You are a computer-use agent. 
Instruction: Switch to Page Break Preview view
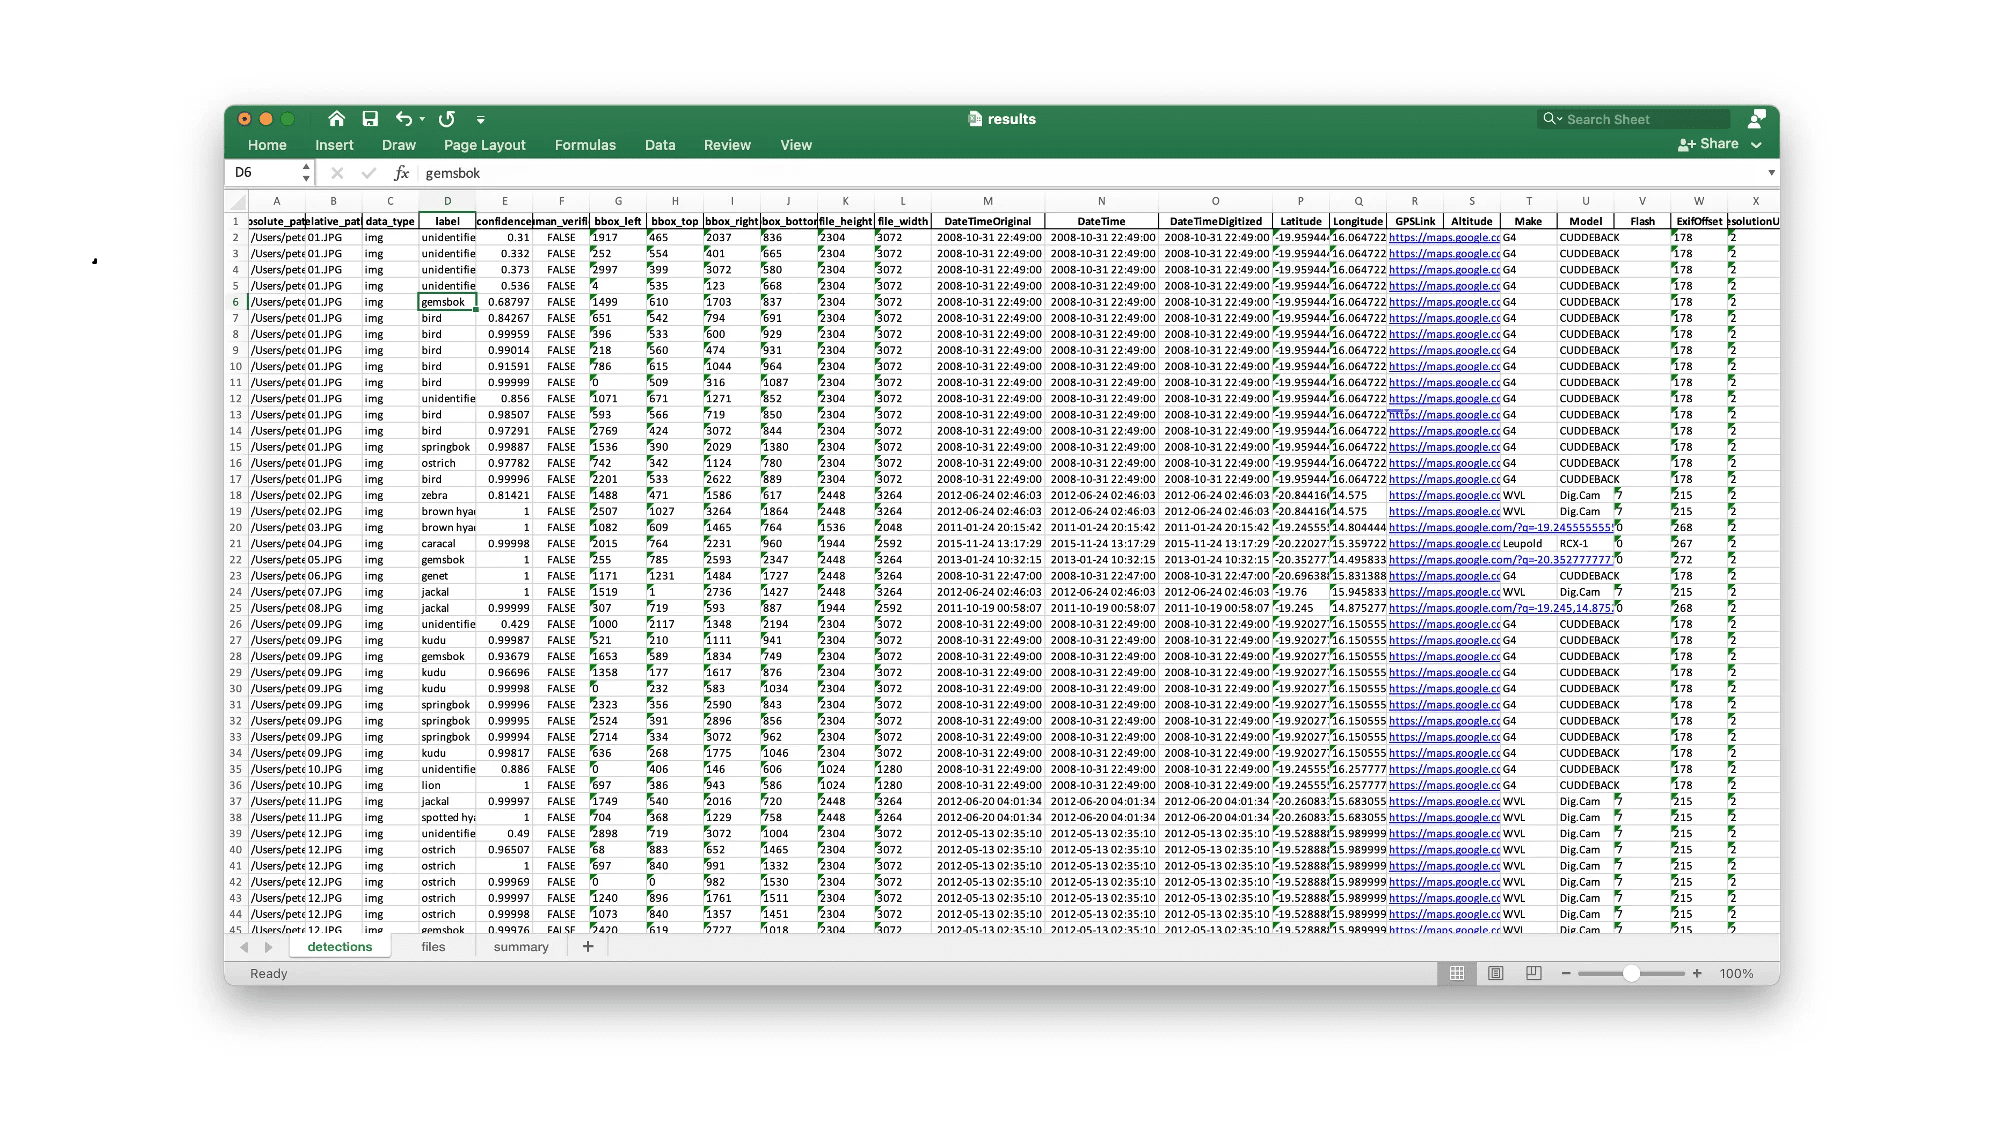tap(1533, 974)
